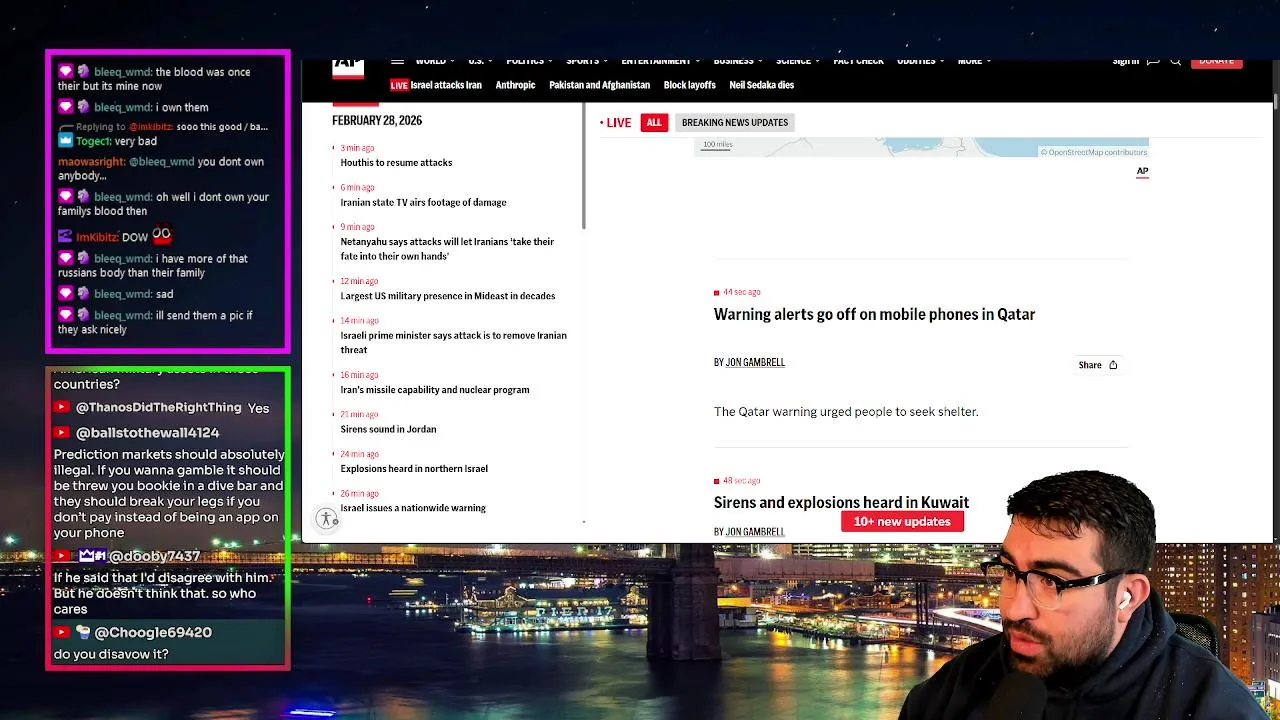
Task: Click the Sign in link
Action: click(1125, 62)
